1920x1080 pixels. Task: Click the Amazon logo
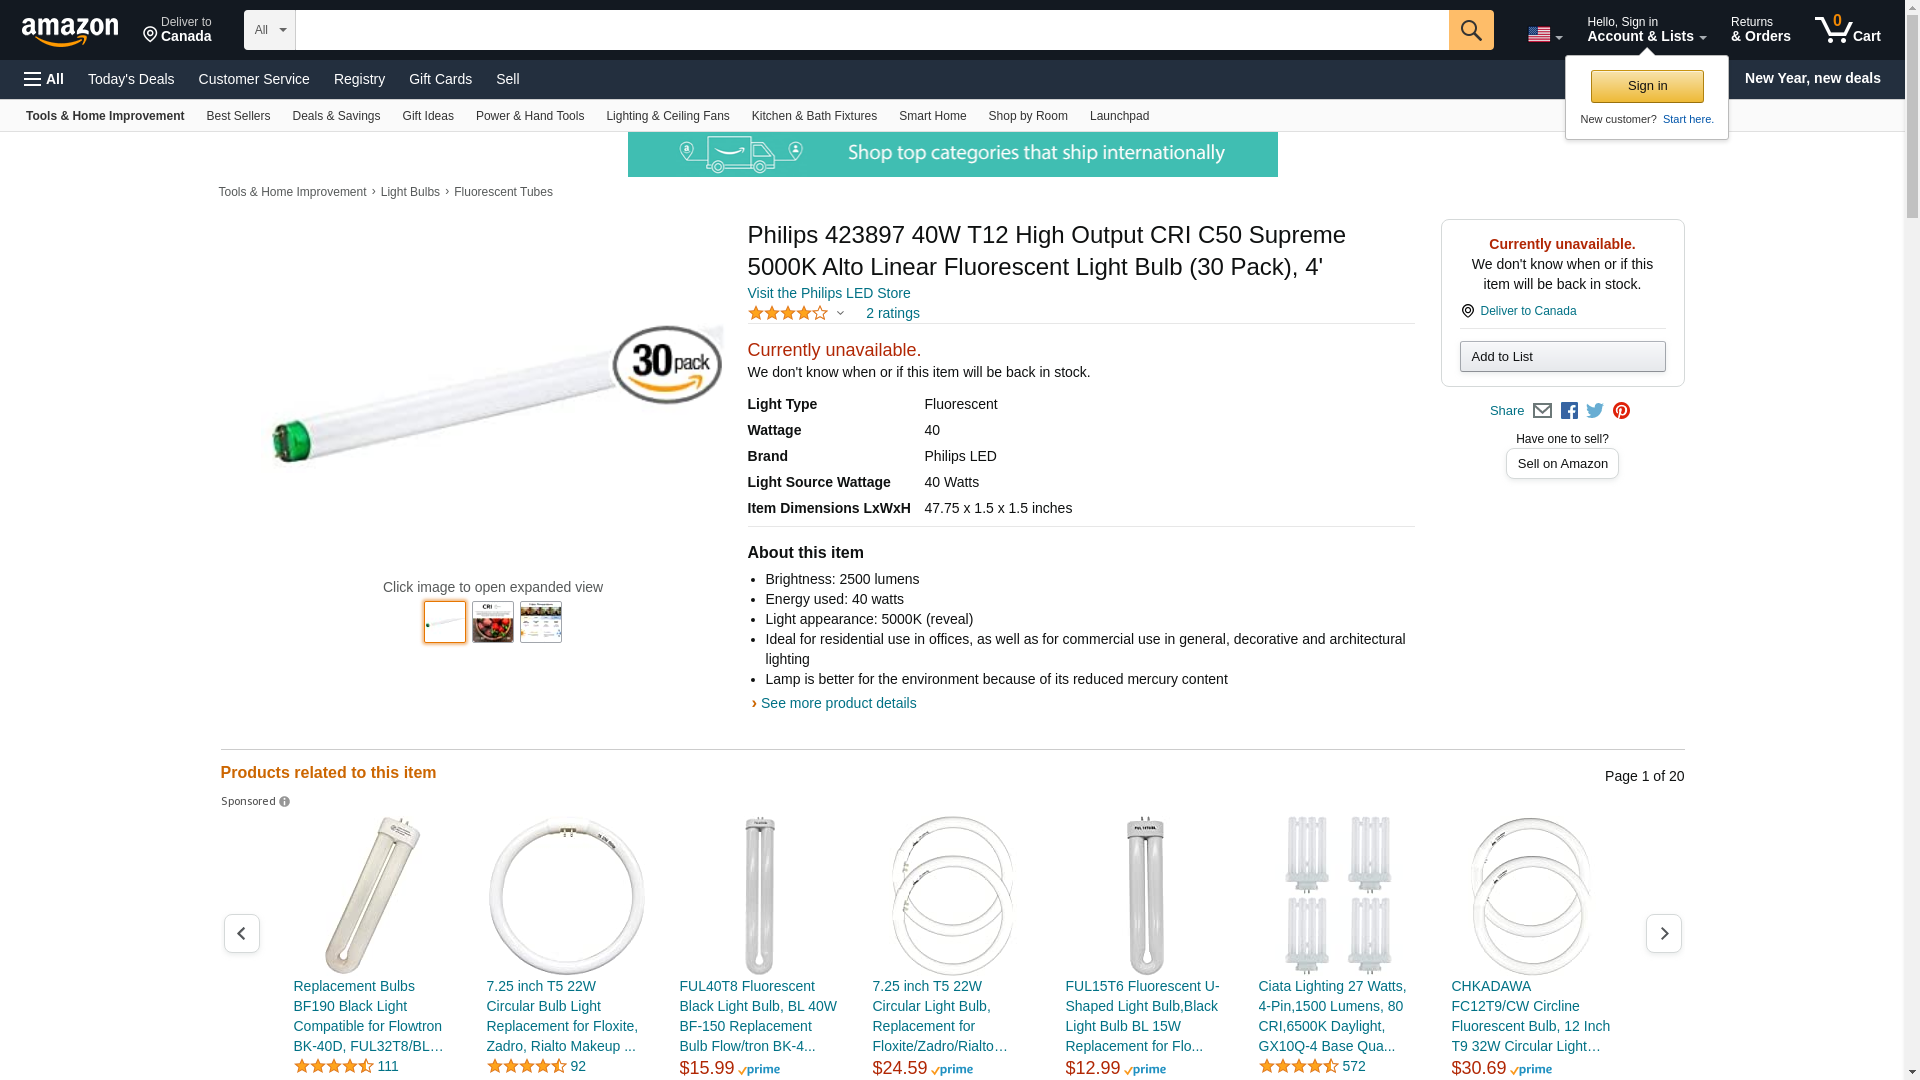(70, 32)
